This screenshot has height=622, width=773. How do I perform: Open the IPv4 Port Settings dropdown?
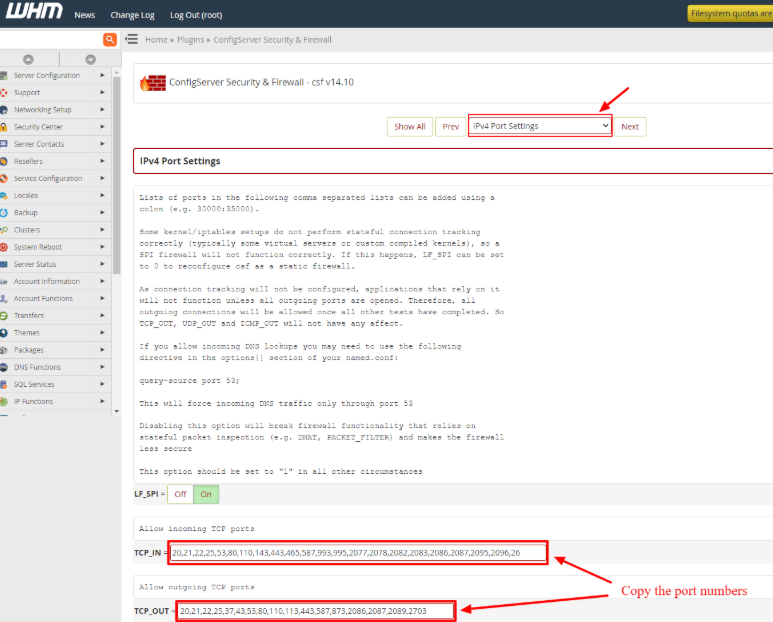coord(540,126)
